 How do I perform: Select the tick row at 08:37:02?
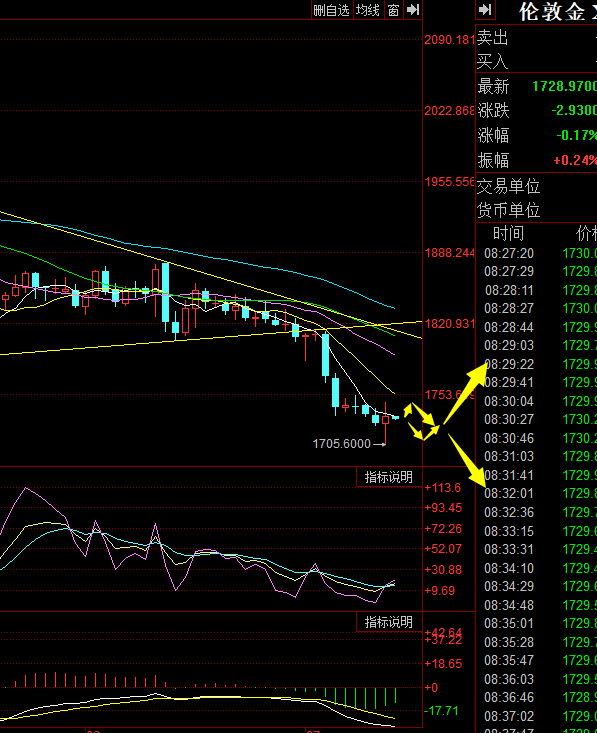[536, 716]
